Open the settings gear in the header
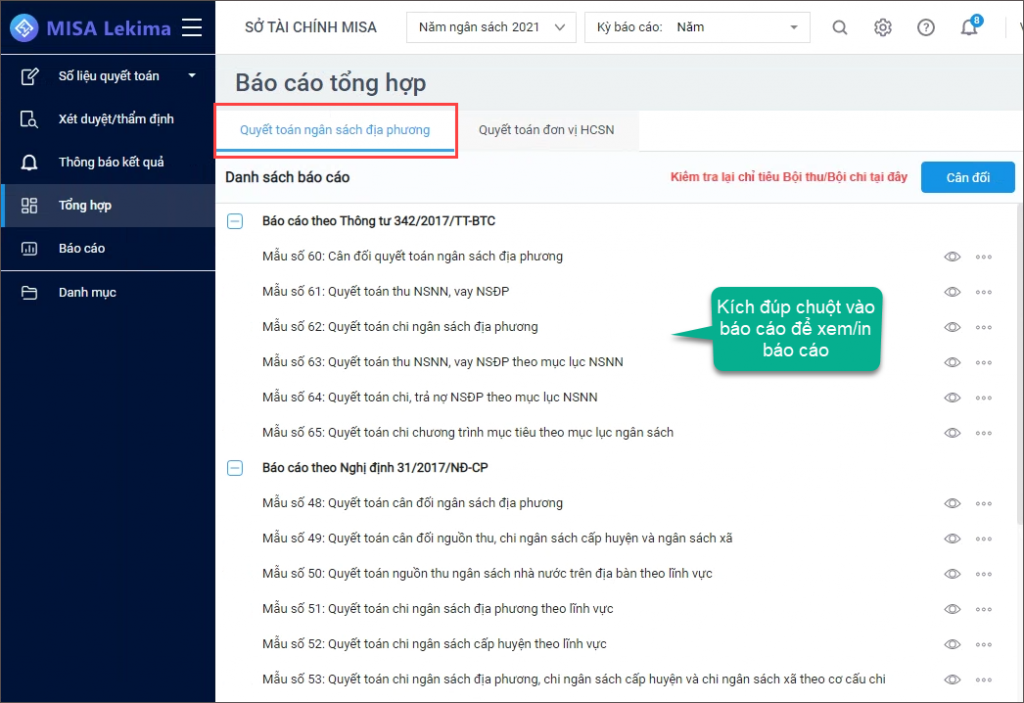The height and width of the screenshot is (703, 1024). (x=883, y=27)
